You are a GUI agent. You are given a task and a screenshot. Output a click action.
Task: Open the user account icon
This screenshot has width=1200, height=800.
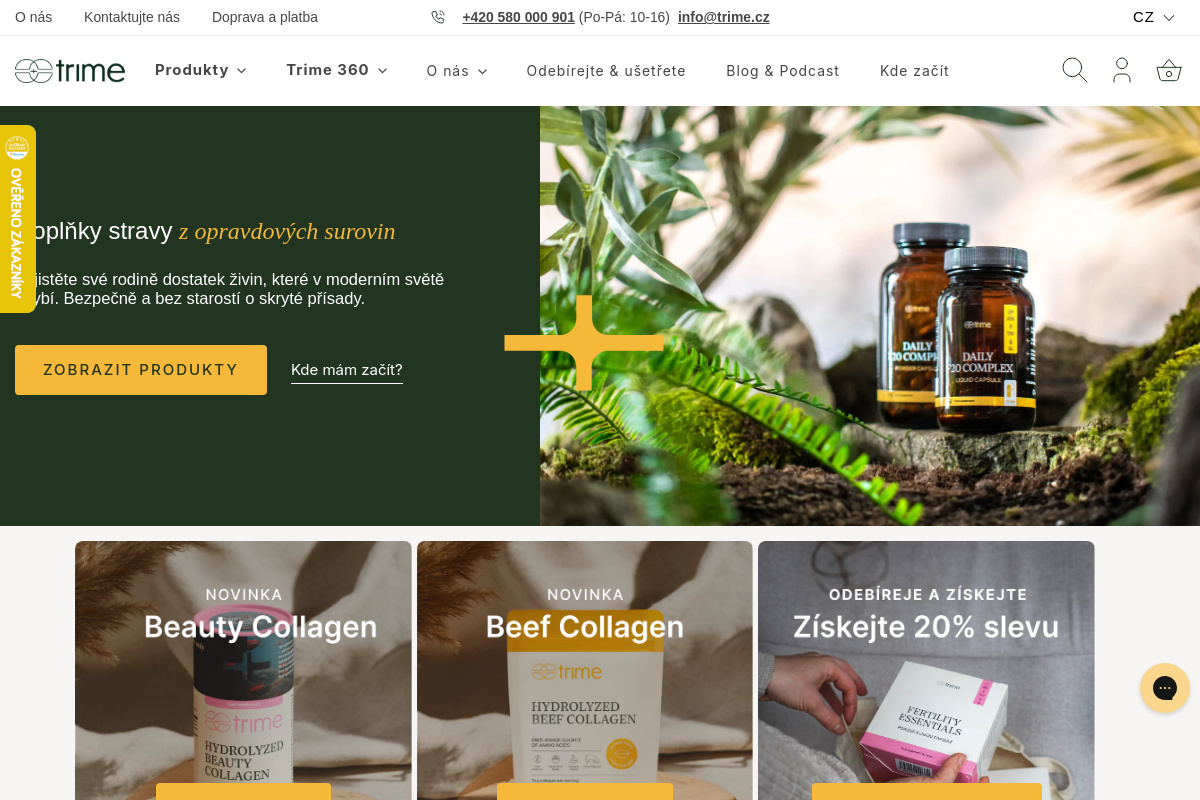pyautogui.click(x=1122, y=70)
